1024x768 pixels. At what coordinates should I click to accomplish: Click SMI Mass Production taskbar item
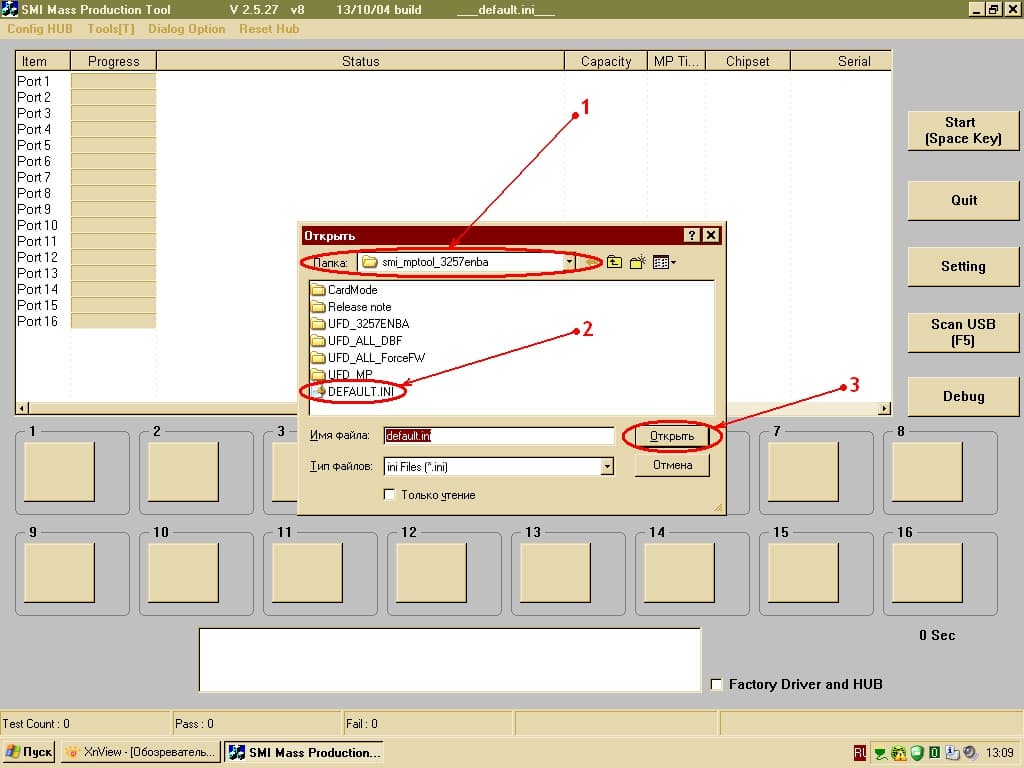(x=304, y=752)
